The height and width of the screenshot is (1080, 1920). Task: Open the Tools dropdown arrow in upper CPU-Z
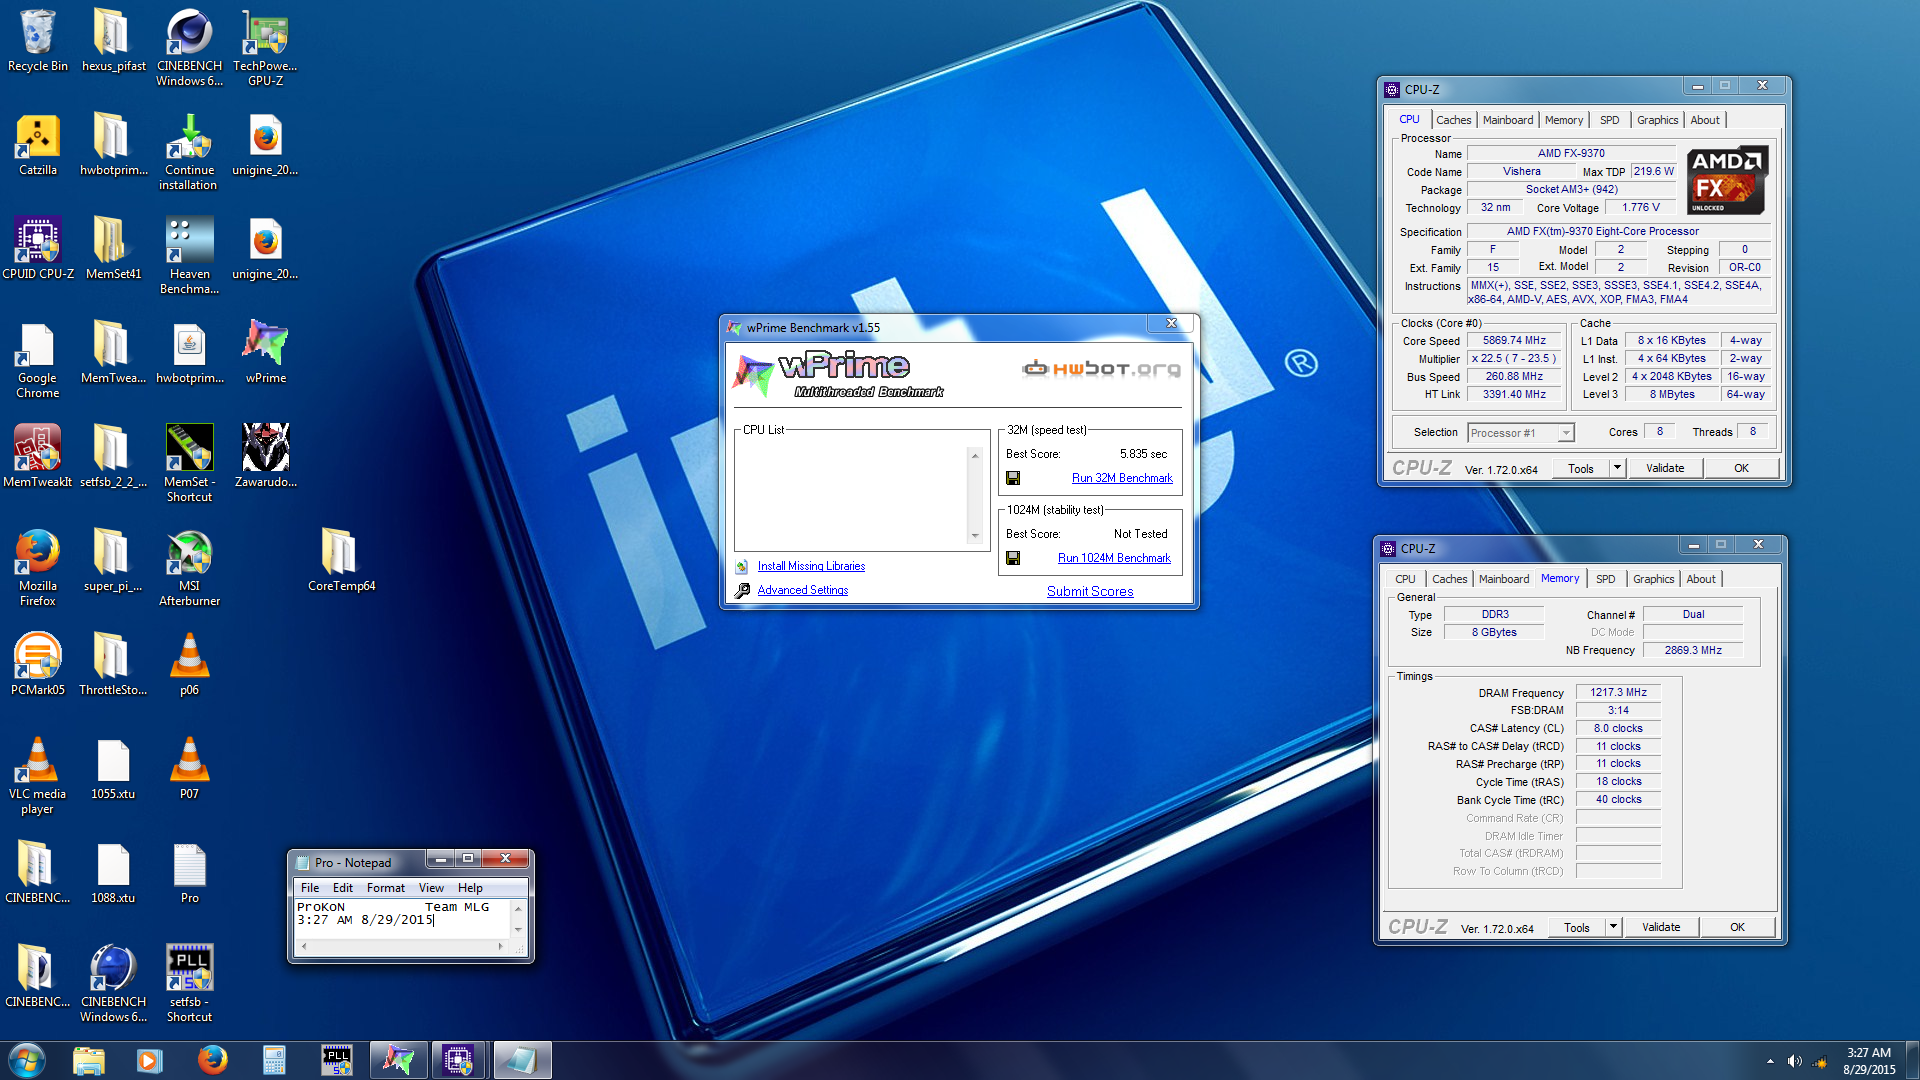tap(1617, 468)
